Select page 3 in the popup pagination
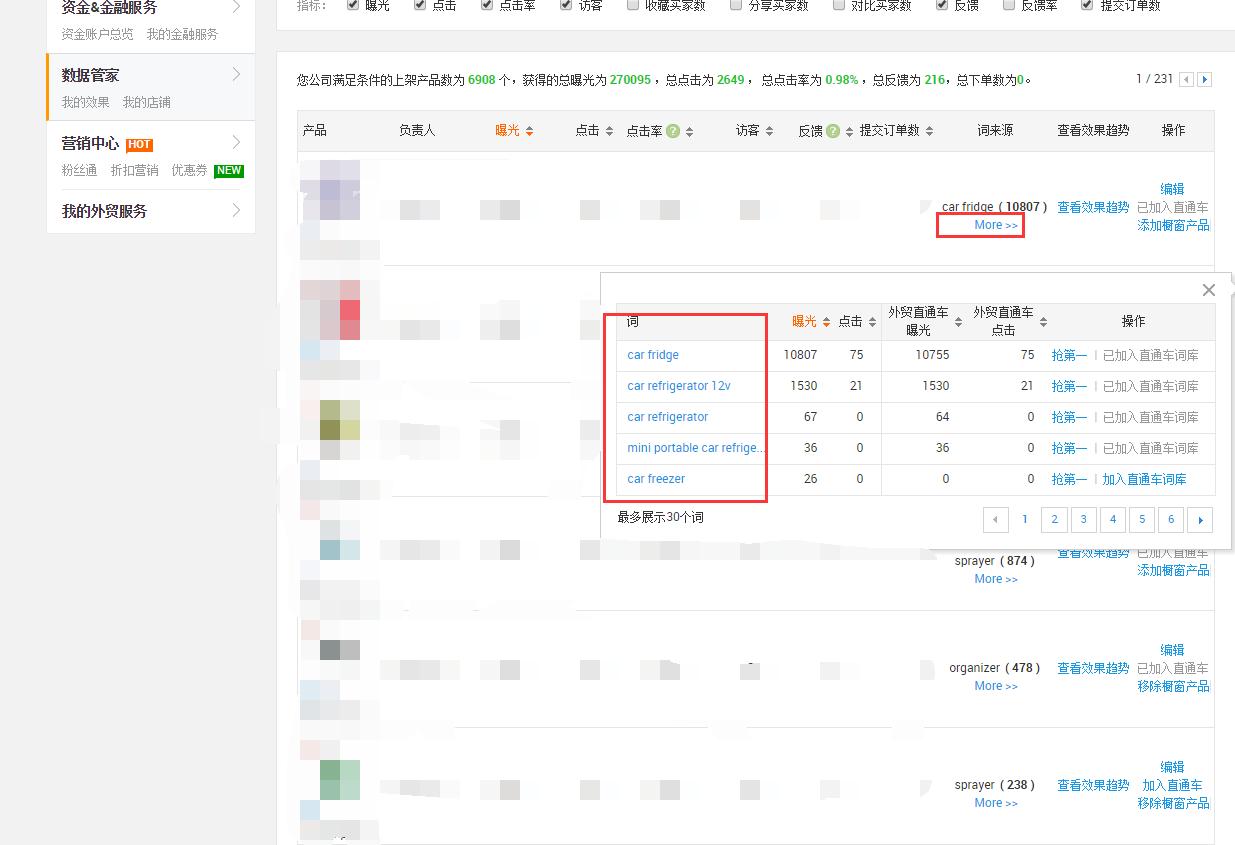The width and height of the screenshot is (1235, 845). pyautogui.click(x=1083, y=519)
